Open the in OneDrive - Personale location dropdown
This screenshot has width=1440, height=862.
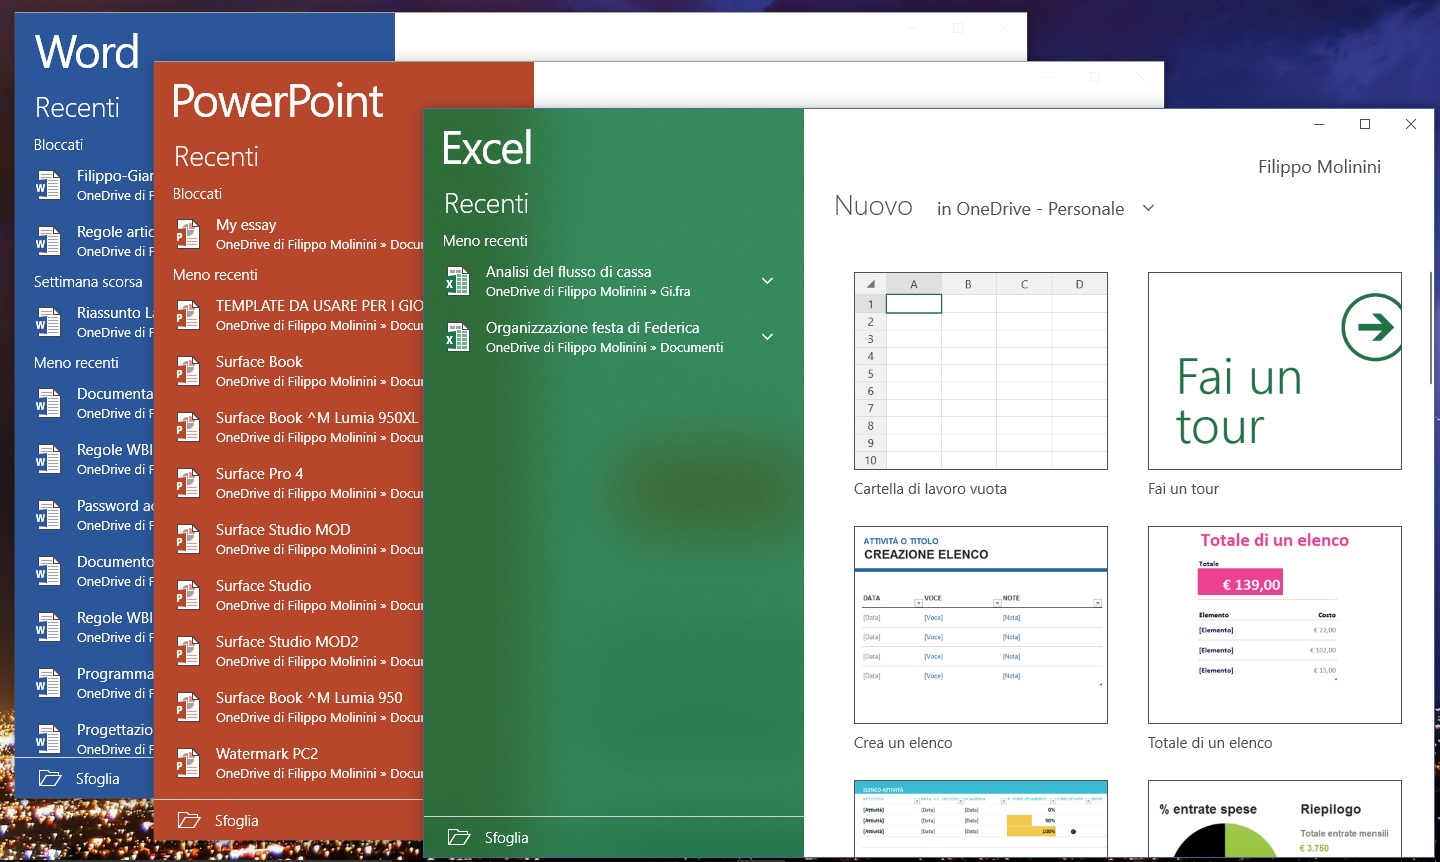[x=1045, y=208]
